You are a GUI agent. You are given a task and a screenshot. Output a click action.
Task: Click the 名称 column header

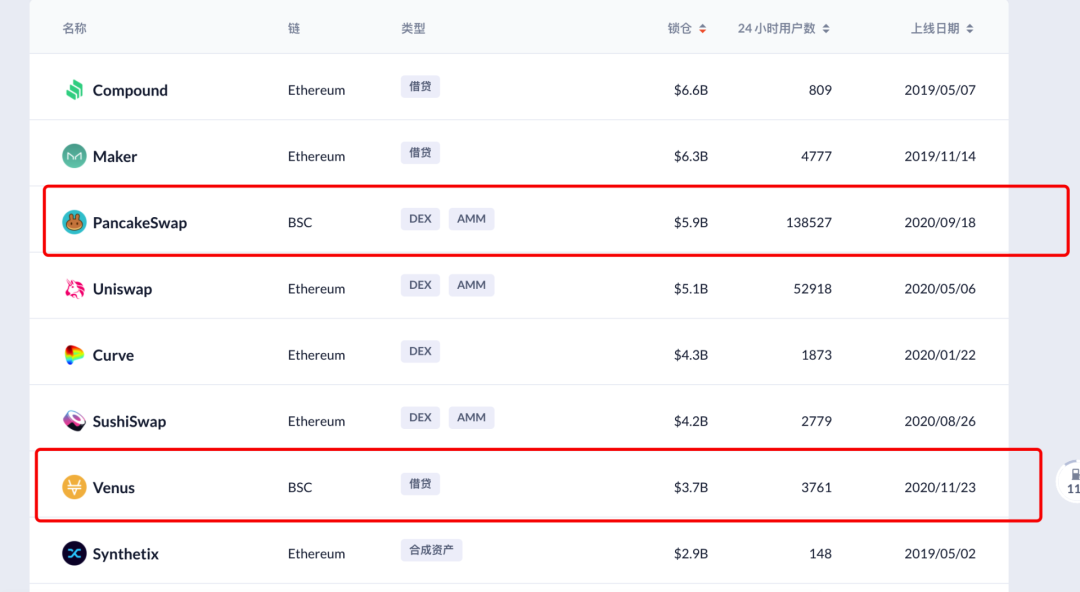[75, 29]
